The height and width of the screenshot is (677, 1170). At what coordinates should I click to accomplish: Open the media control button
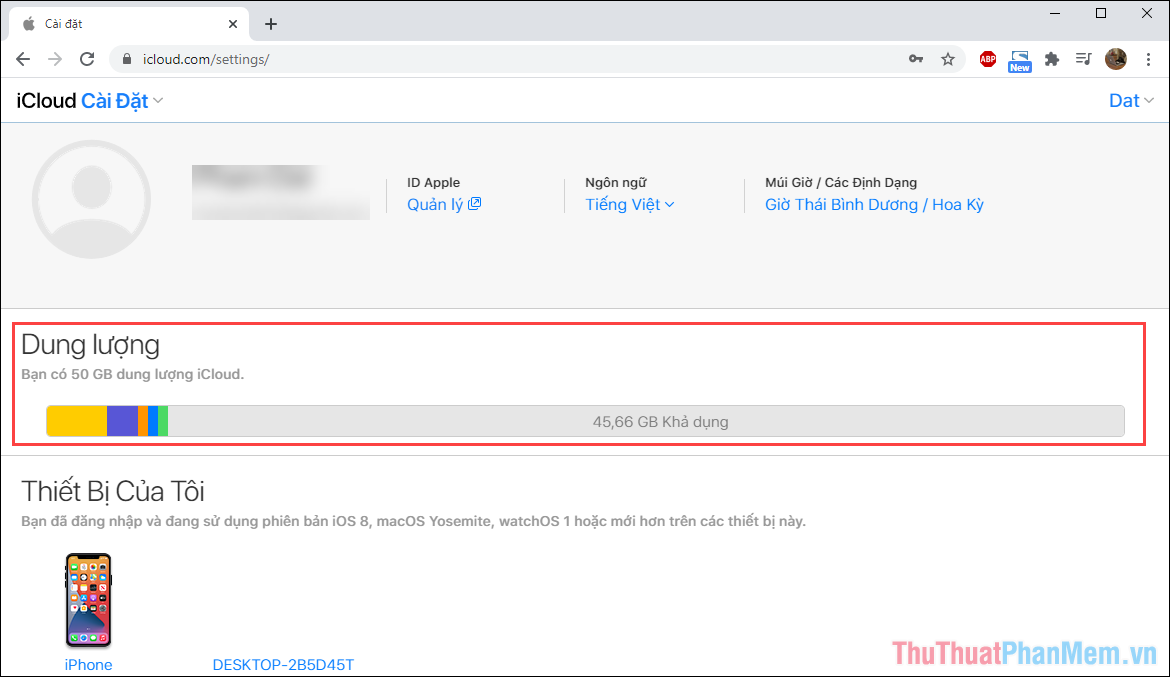[1083, 59]
